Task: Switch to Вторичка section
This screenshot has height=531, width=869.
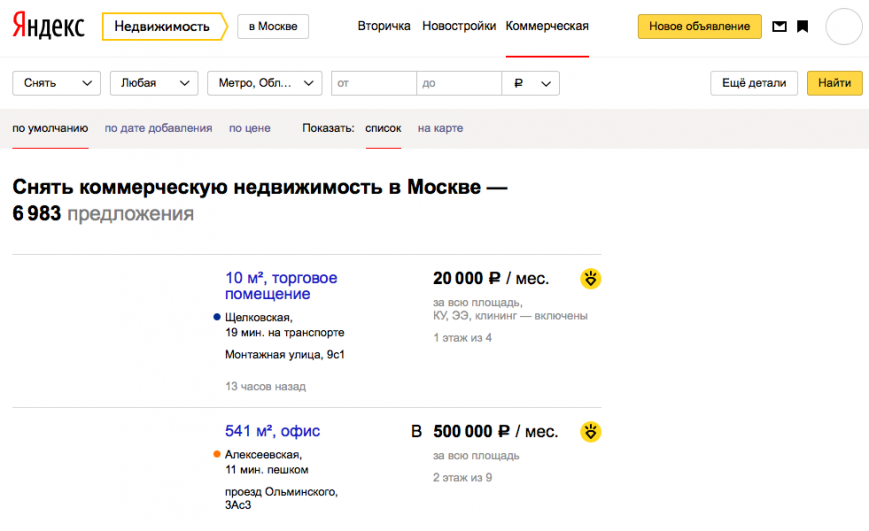Action: pos(384,26)
